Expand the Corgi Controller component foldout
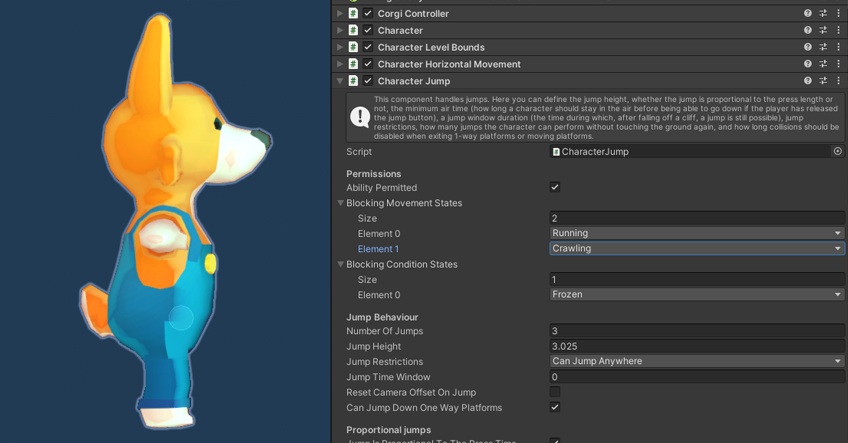 coord(340,14)
